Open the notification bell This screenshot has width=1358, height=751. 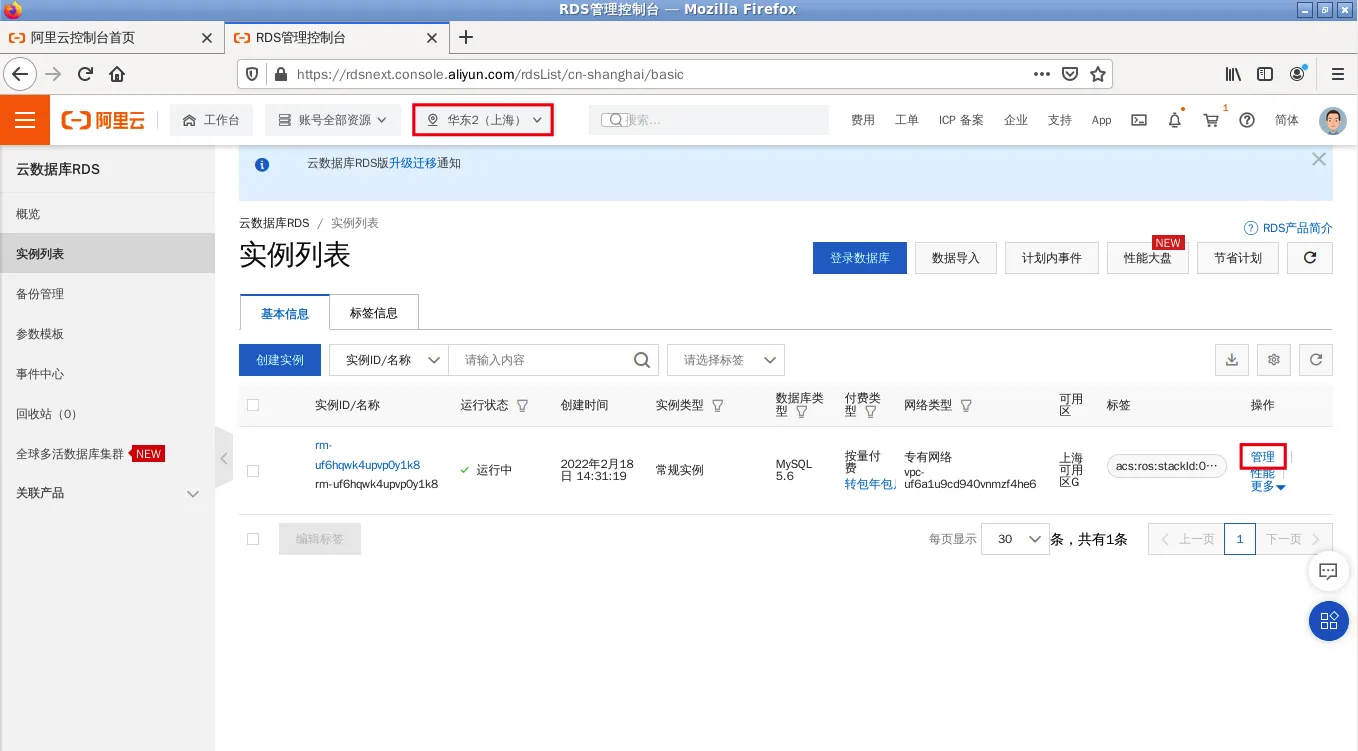tap(1175, 120)
